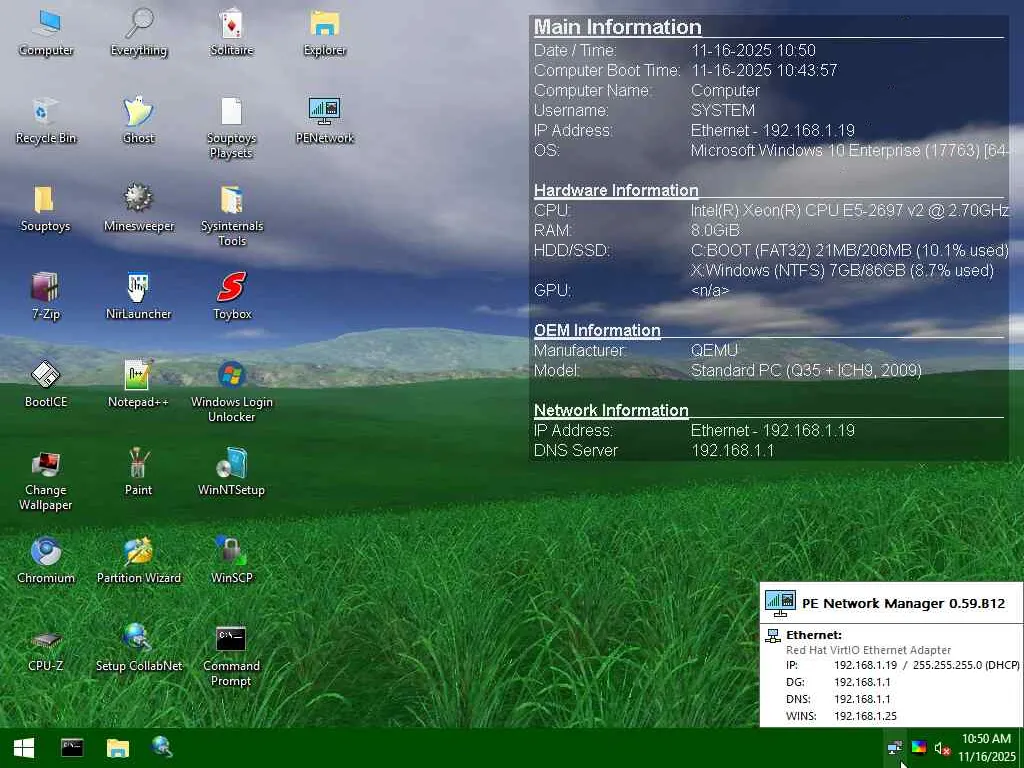Select the Souptoys folder icon
The height and width of the screenshot is (768, 1024).
point(45,209)
